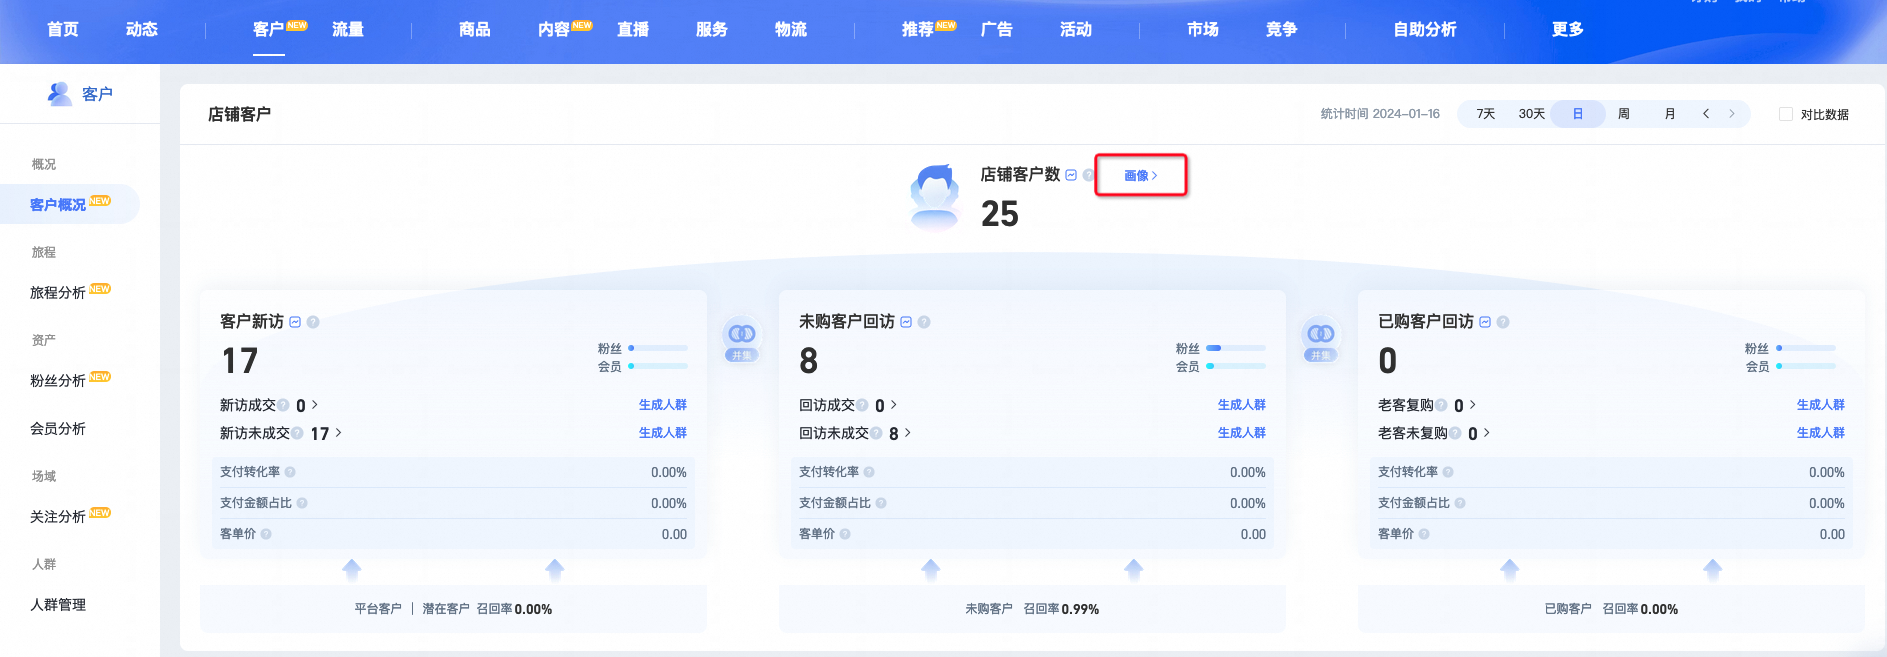Open 粉丝分析 in the sidebar

58,381
